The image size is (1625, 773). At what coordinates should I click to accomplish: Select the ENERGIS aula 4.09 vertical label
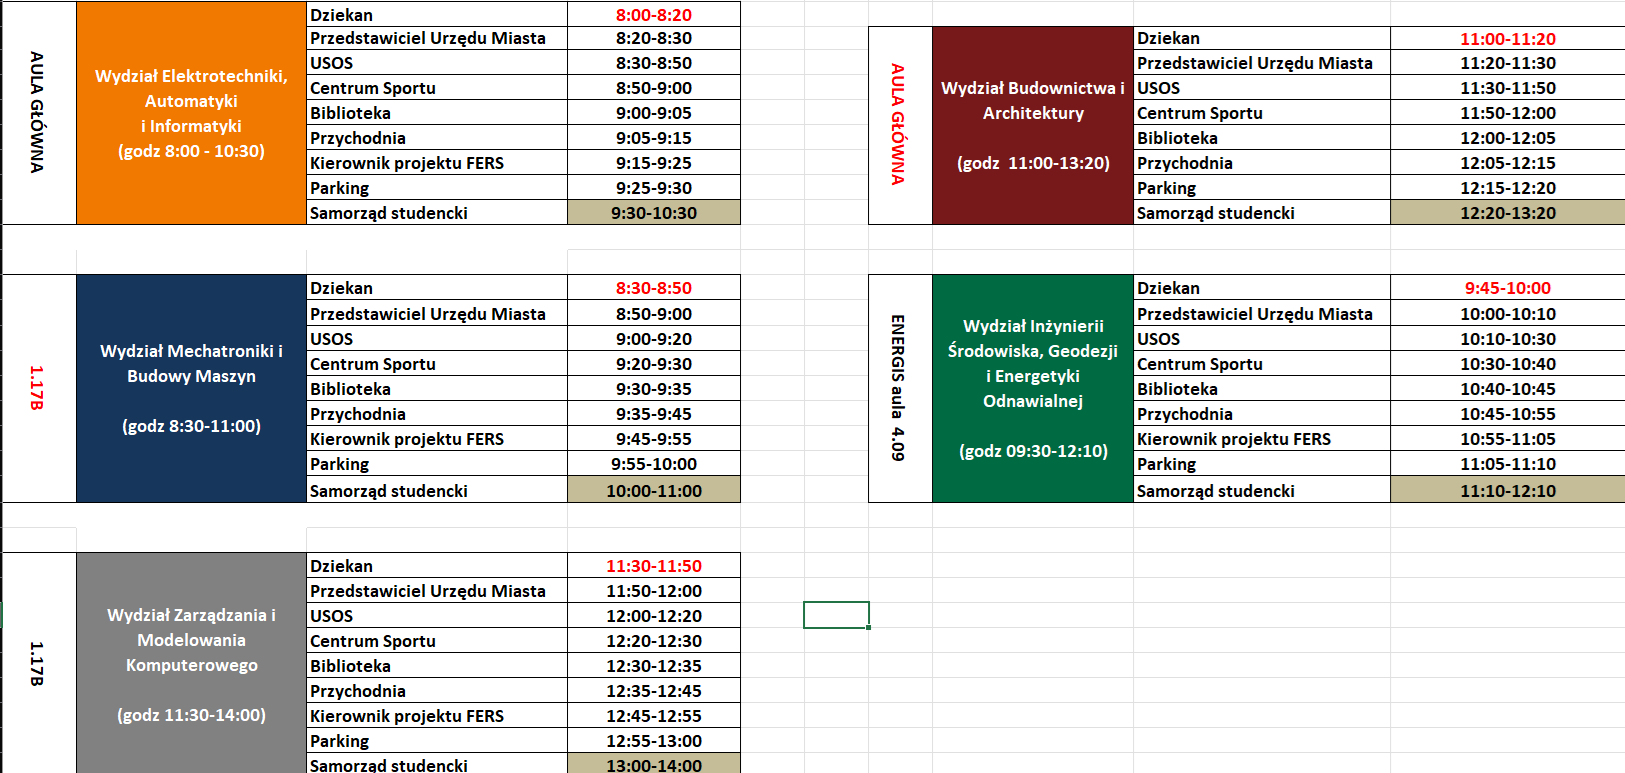tap(898, 388)
